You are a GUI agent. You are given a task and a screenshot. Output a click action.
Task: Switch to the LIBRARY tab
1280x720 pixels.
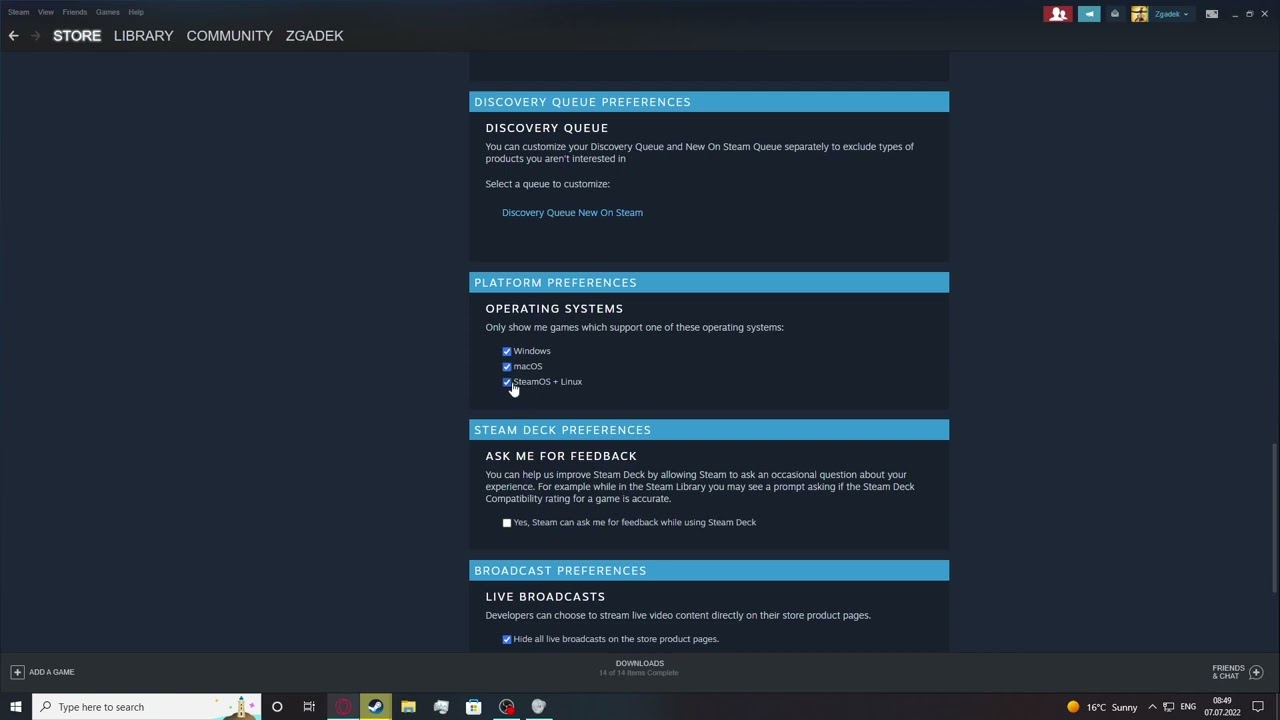(x=143, y=36)
